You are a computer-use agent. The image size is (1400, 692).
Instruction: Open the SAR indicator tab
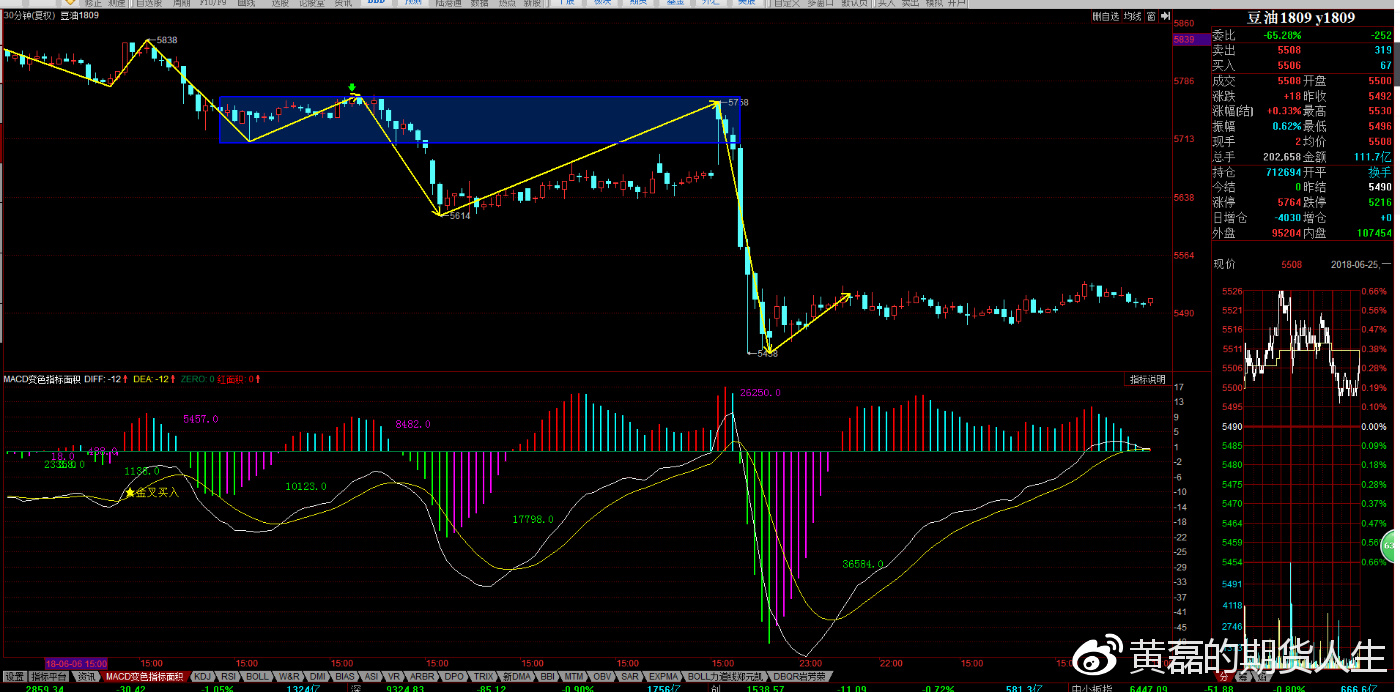point(632,677)
